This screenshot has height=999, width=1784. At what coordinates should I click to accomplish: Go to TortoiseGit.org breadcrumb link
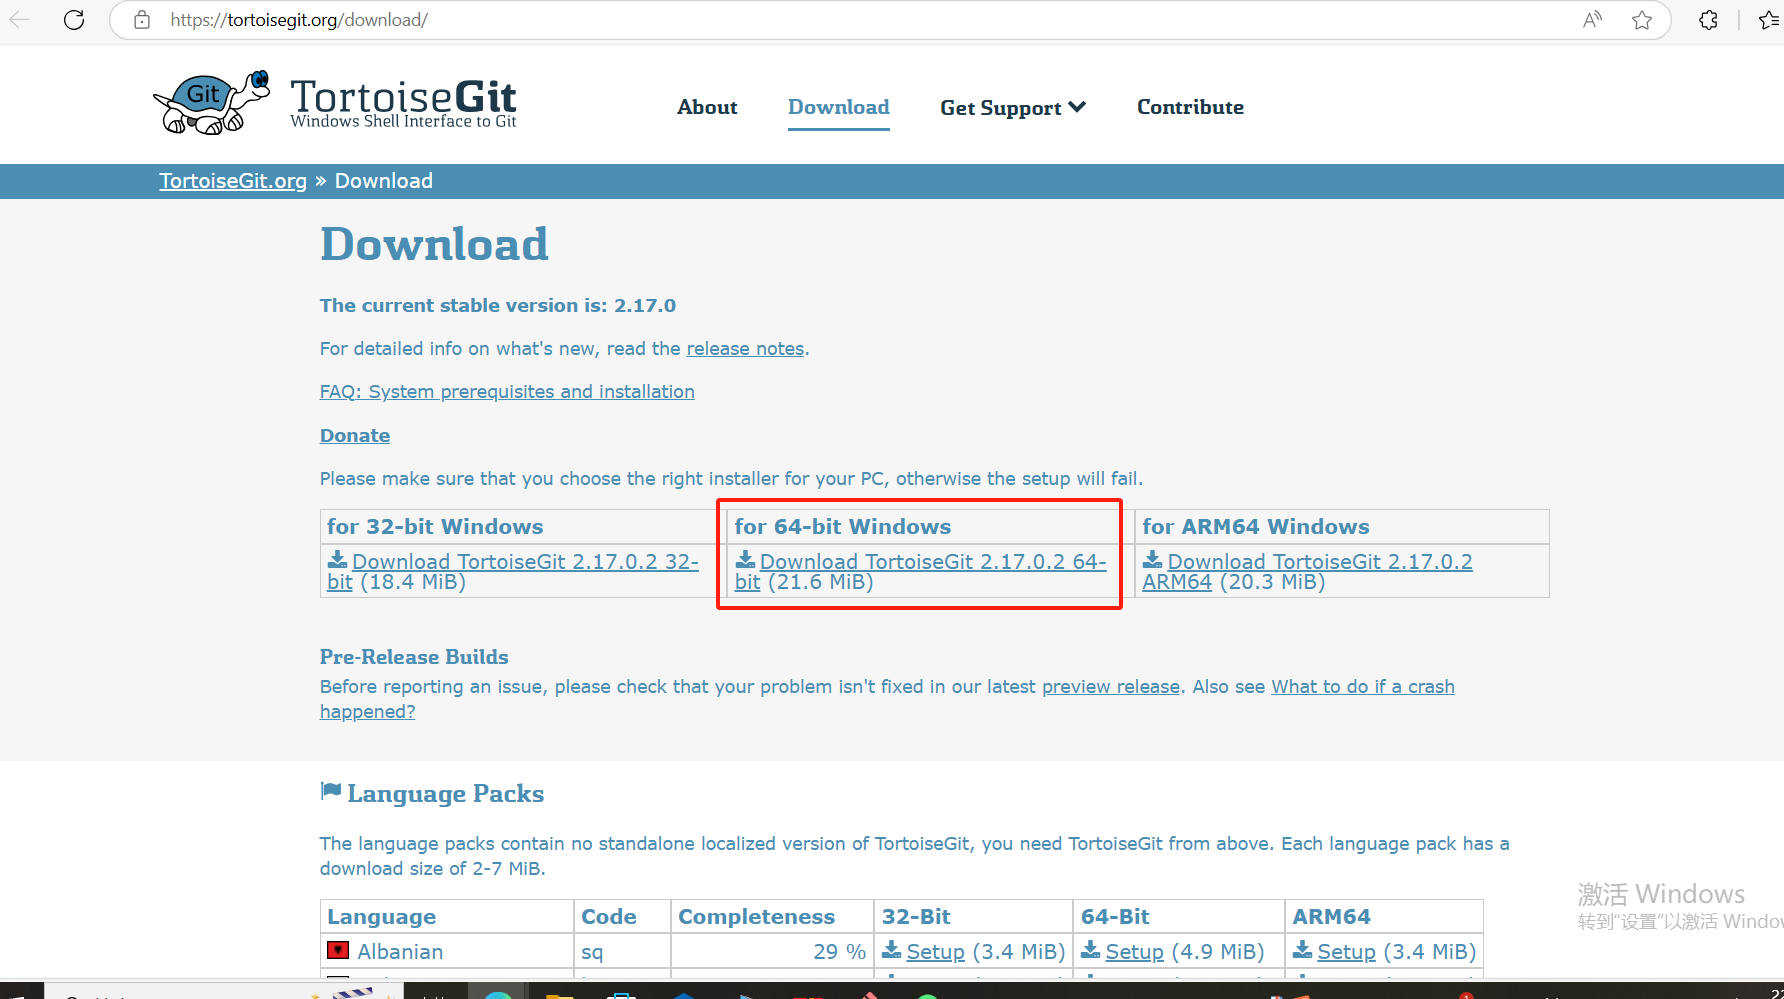coord(233,181)
